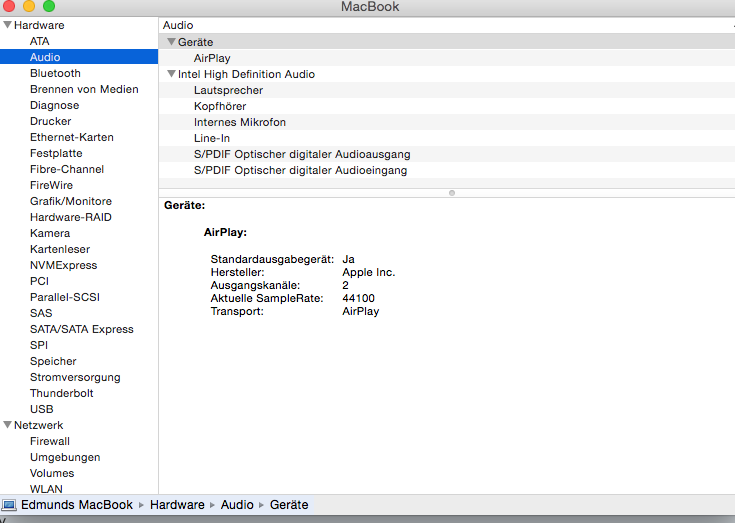
Task: Select S/PDIF Optischer digitaler Audioeingang
Action: pos(447,170)
